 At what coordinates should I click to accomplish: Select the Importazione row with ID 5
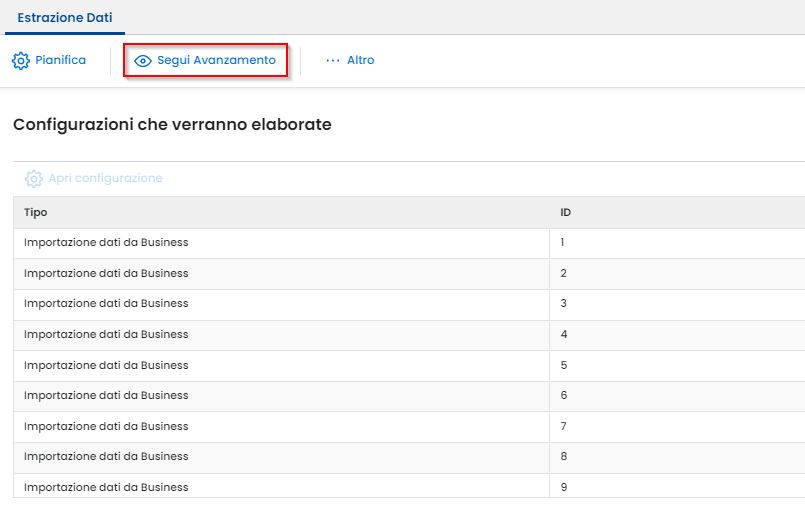pyautogui.click(x=106, y=365)
